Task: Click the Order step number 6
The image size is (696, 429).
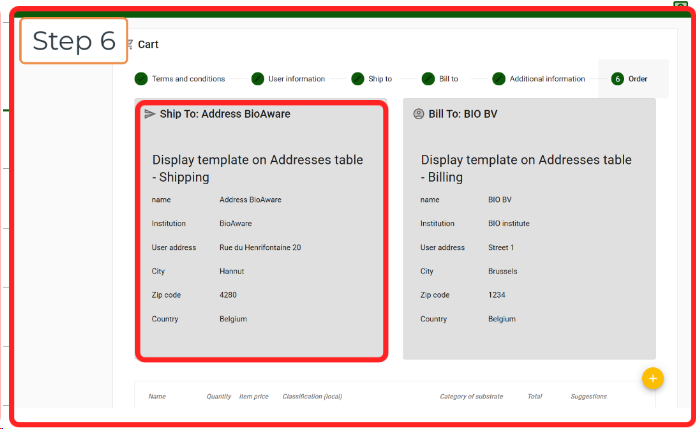Action: (617, 78)
